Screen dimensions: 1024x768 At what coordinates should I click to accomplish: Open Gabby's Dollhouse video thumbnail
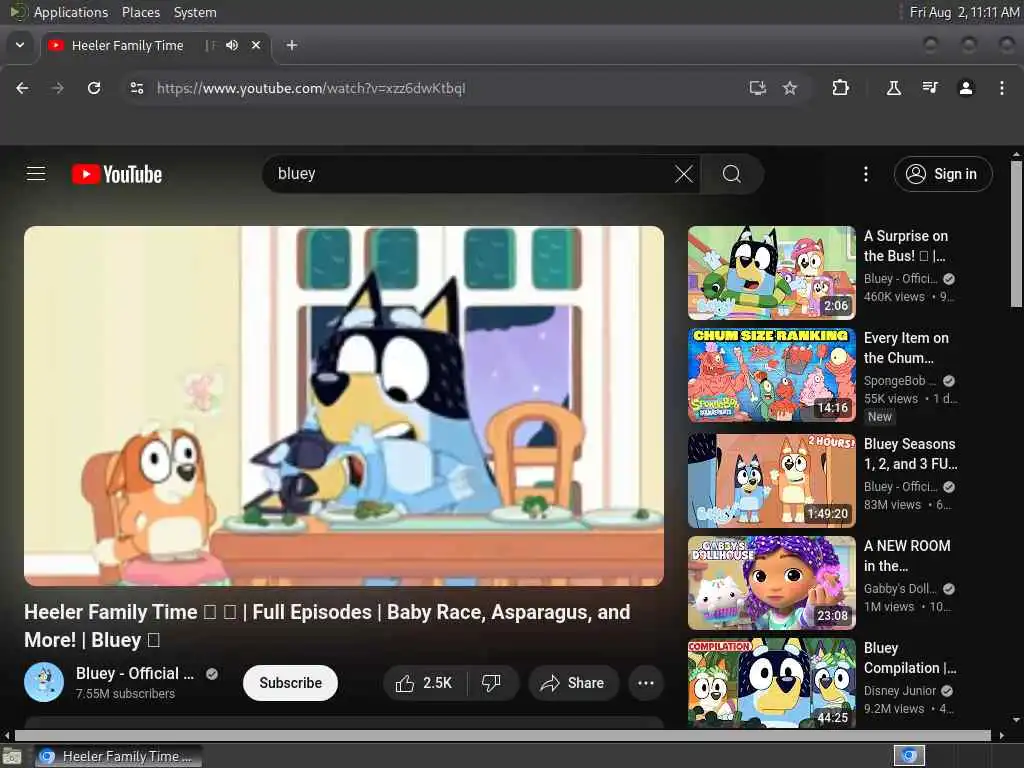[x=771, y=583]
